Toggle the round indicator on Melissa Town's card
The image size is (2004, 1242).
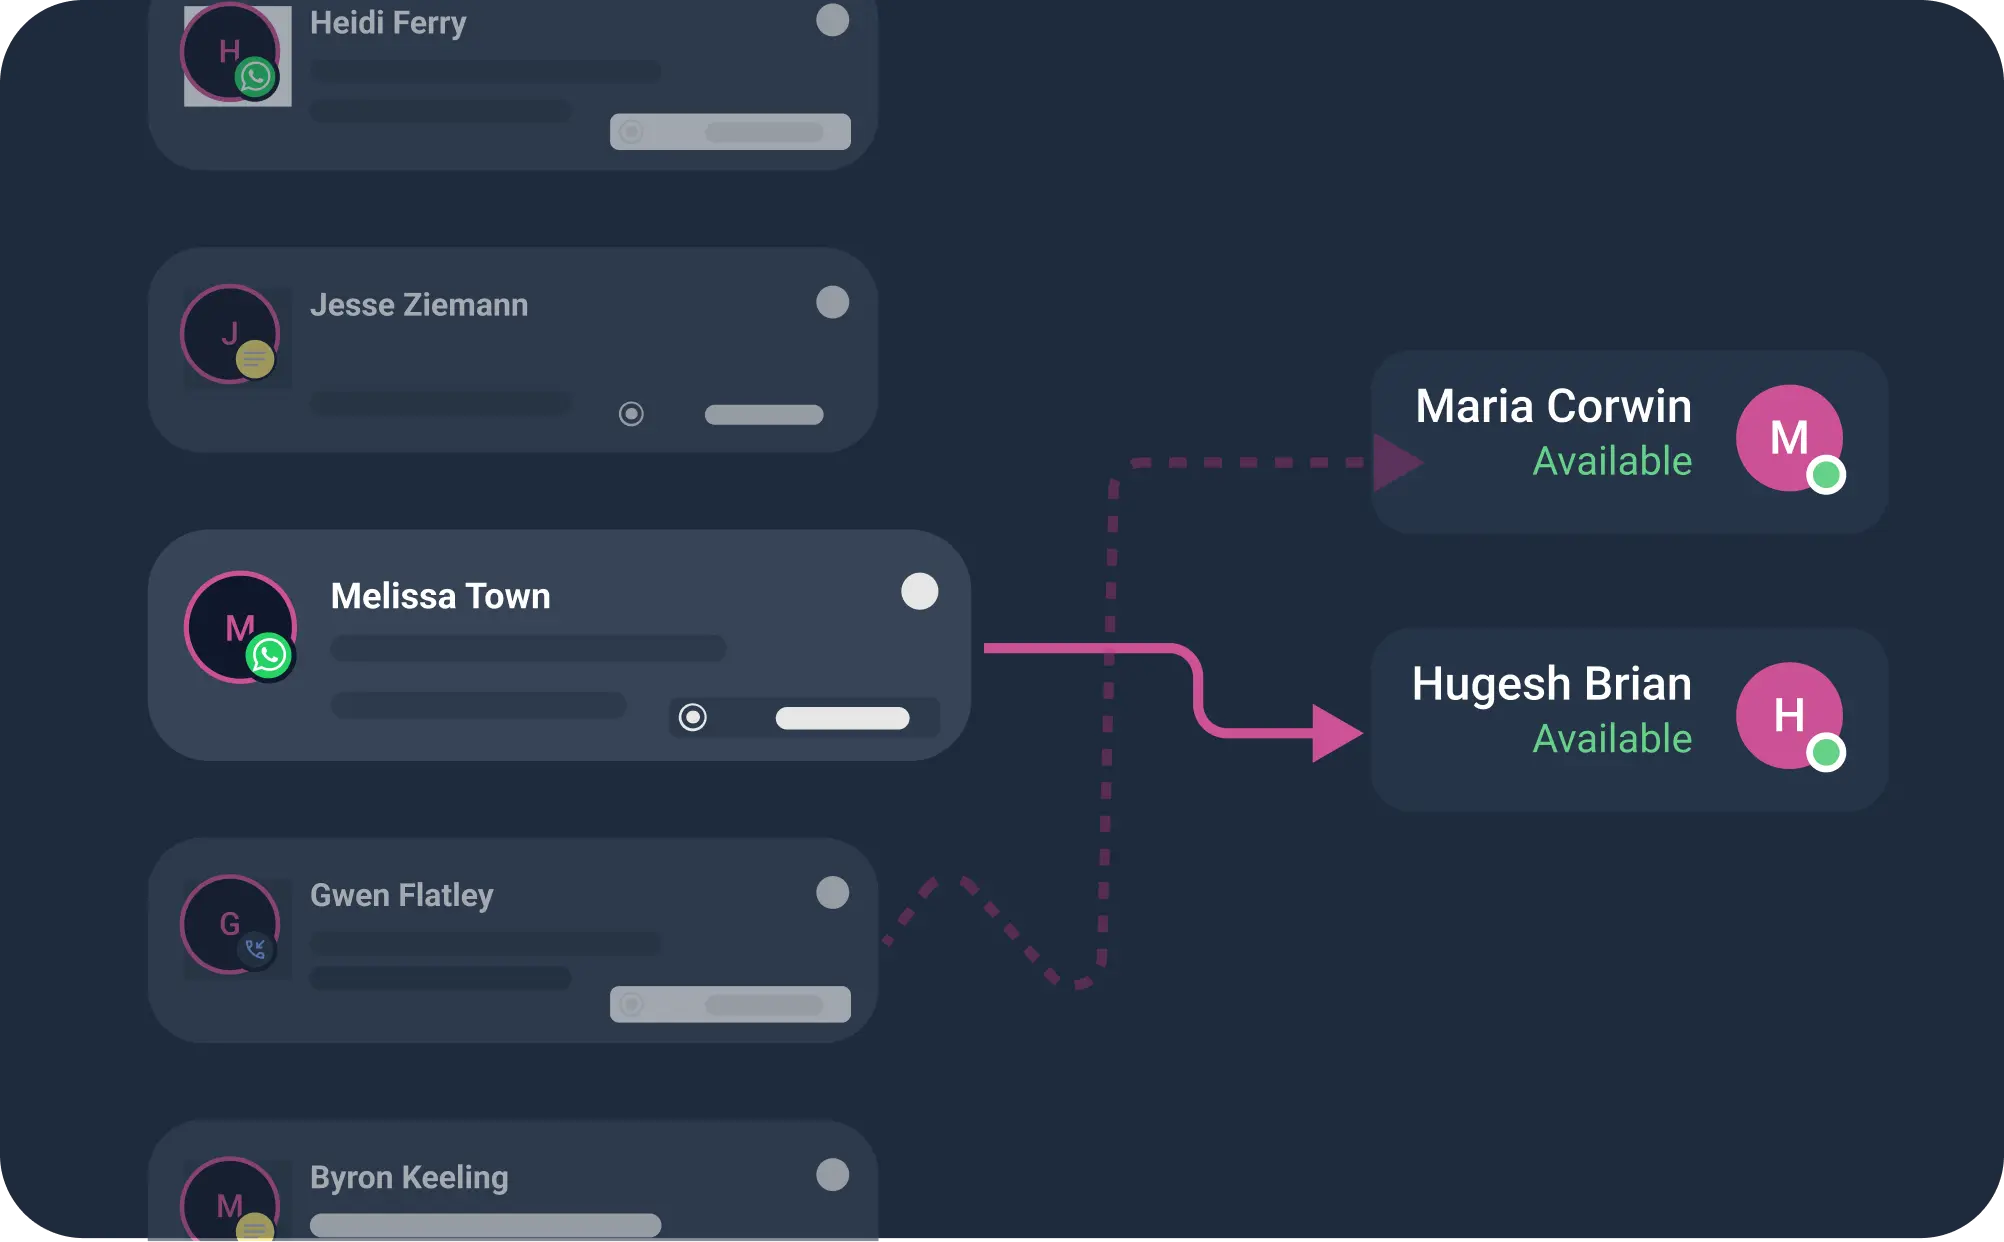pos(919,591)
